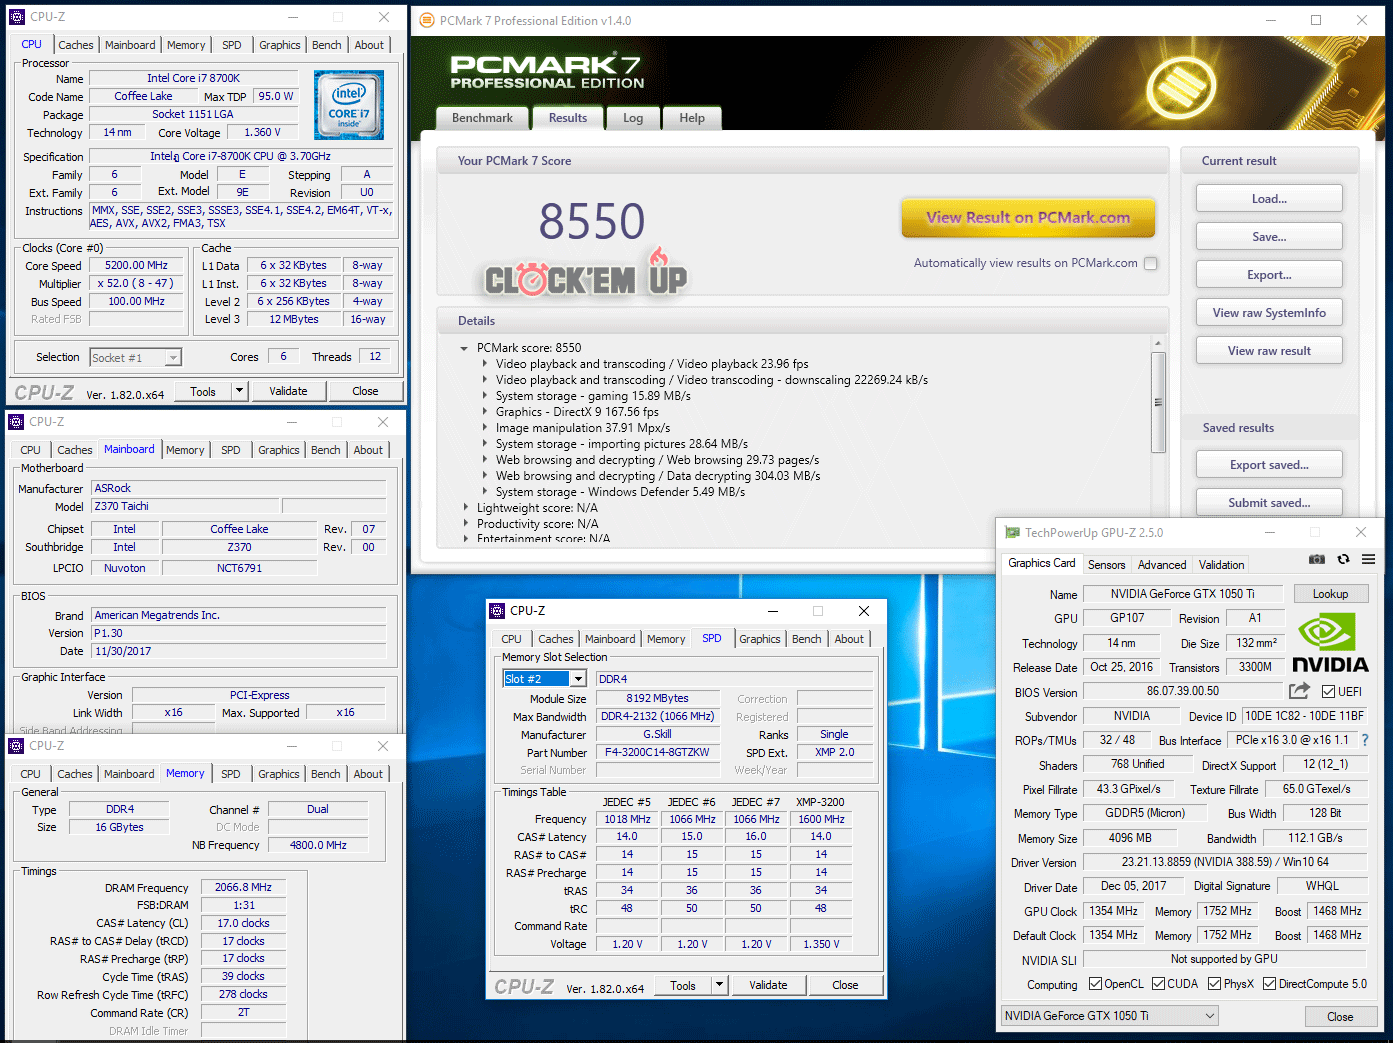Open the GPU-Z hamburger menu
Viewport: 1393px width, 1043px height.
coord(1368,559)
